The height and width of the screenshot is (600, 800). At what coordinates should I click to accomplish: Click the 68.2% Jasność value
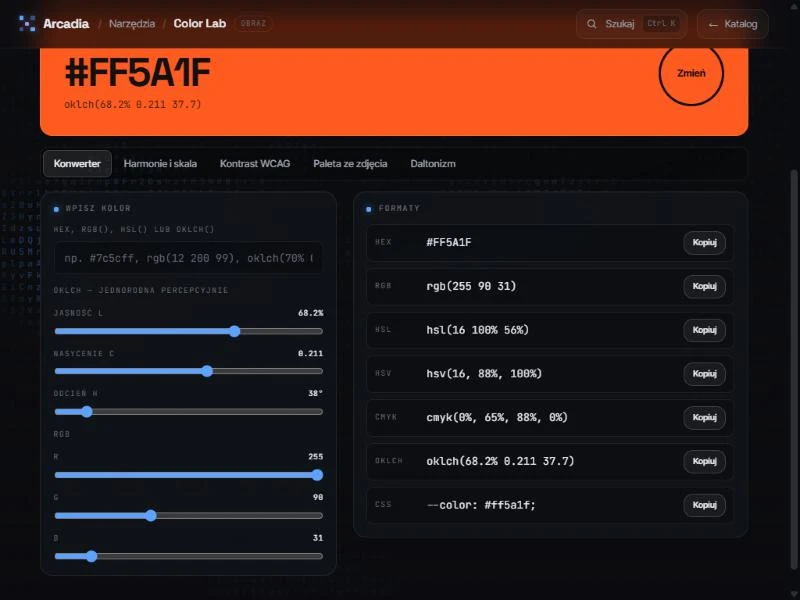pyautogui.click(x=310, y=313)
